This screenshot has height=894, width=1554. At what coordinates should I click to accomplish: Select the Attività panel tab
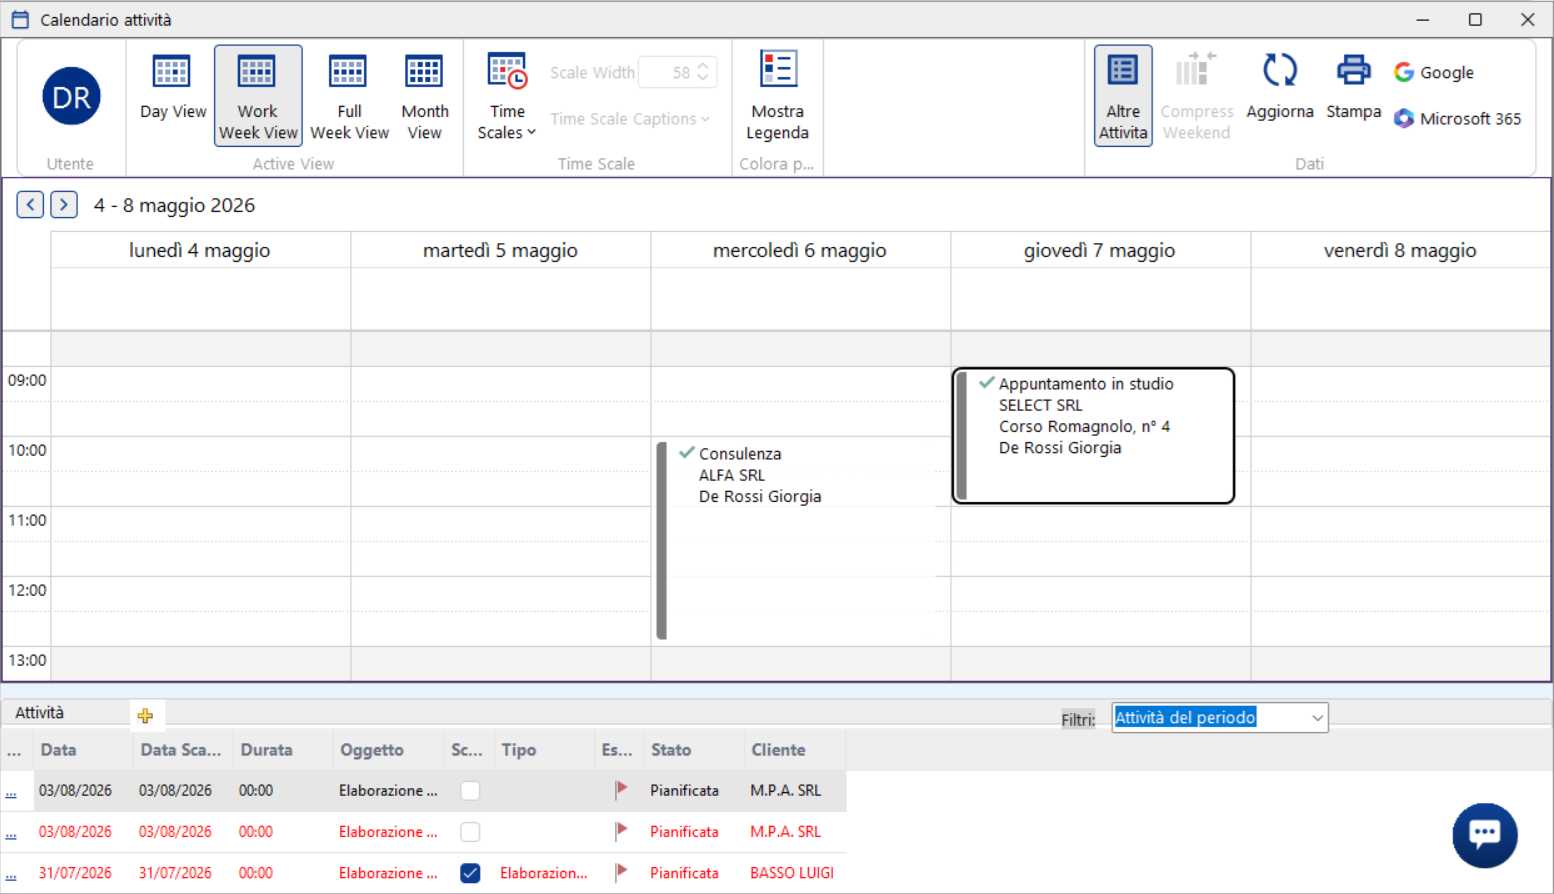(x=40, y=713)
